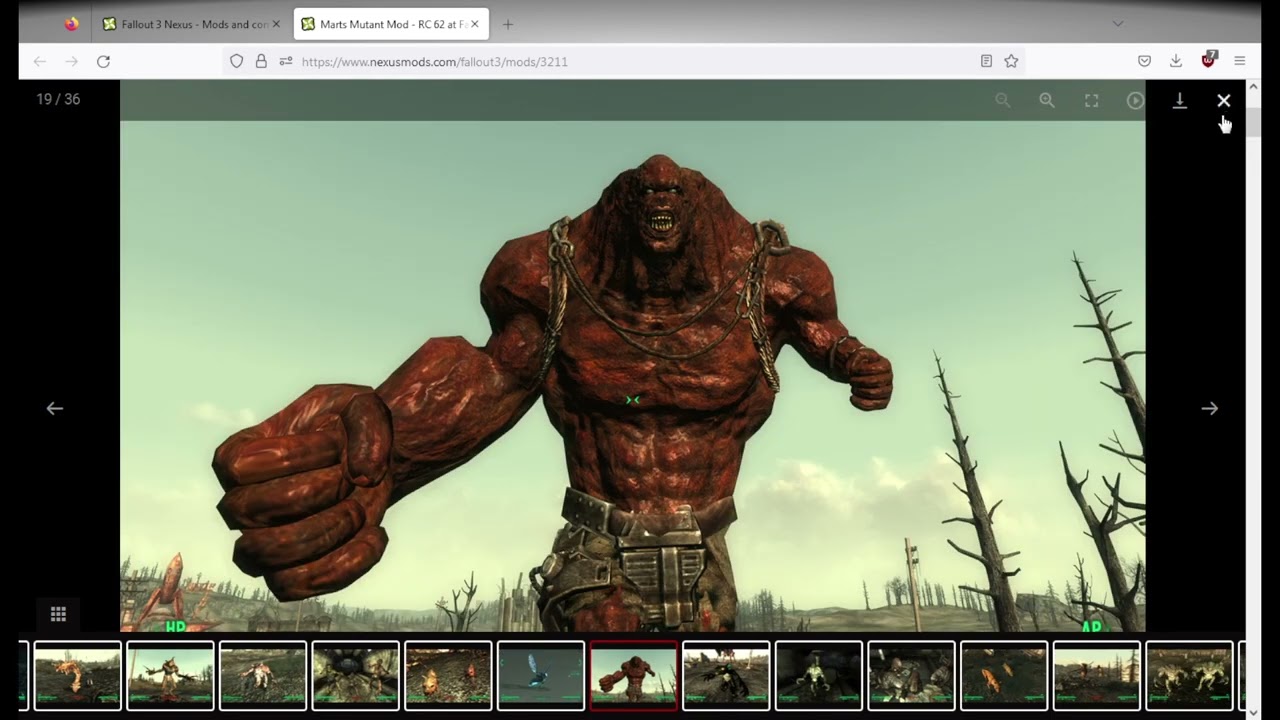Close the Fallout 3 Nexus tab
The image size is (1280, 720).
pos(277,24)
